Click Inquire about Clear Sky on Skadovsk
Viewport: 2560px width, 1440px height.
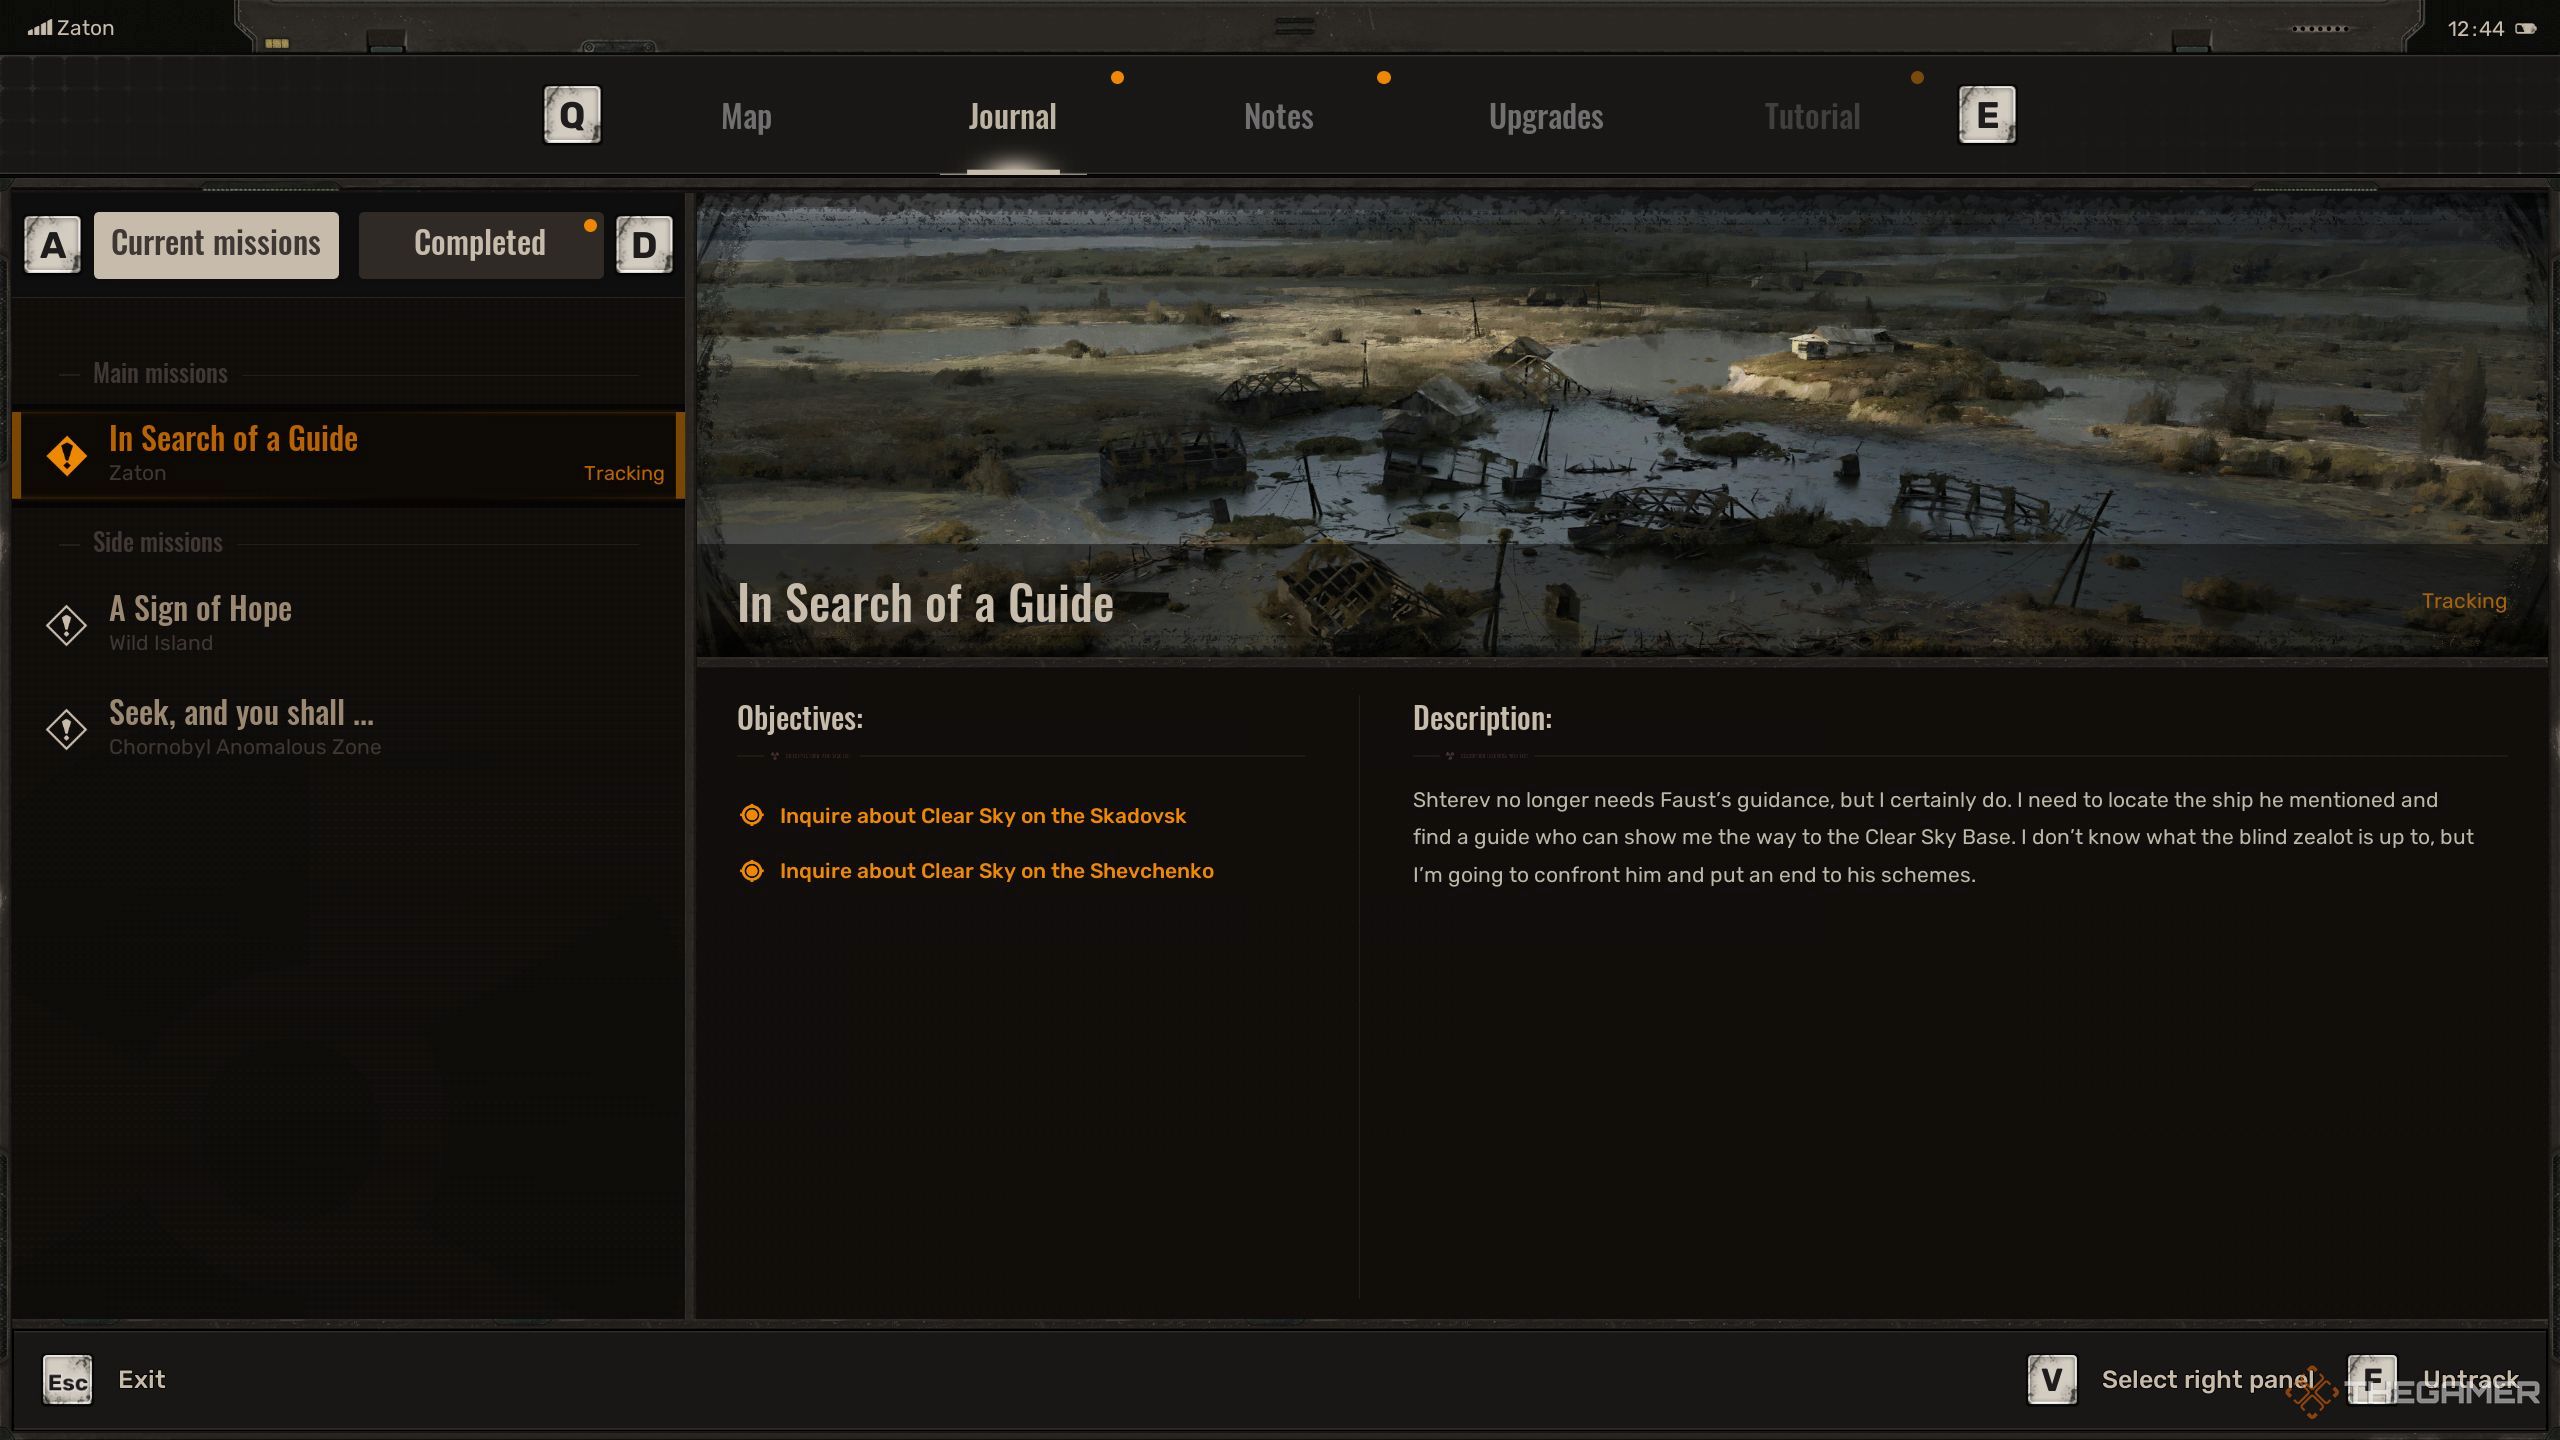pyautogui.click(x=981, y=816)
